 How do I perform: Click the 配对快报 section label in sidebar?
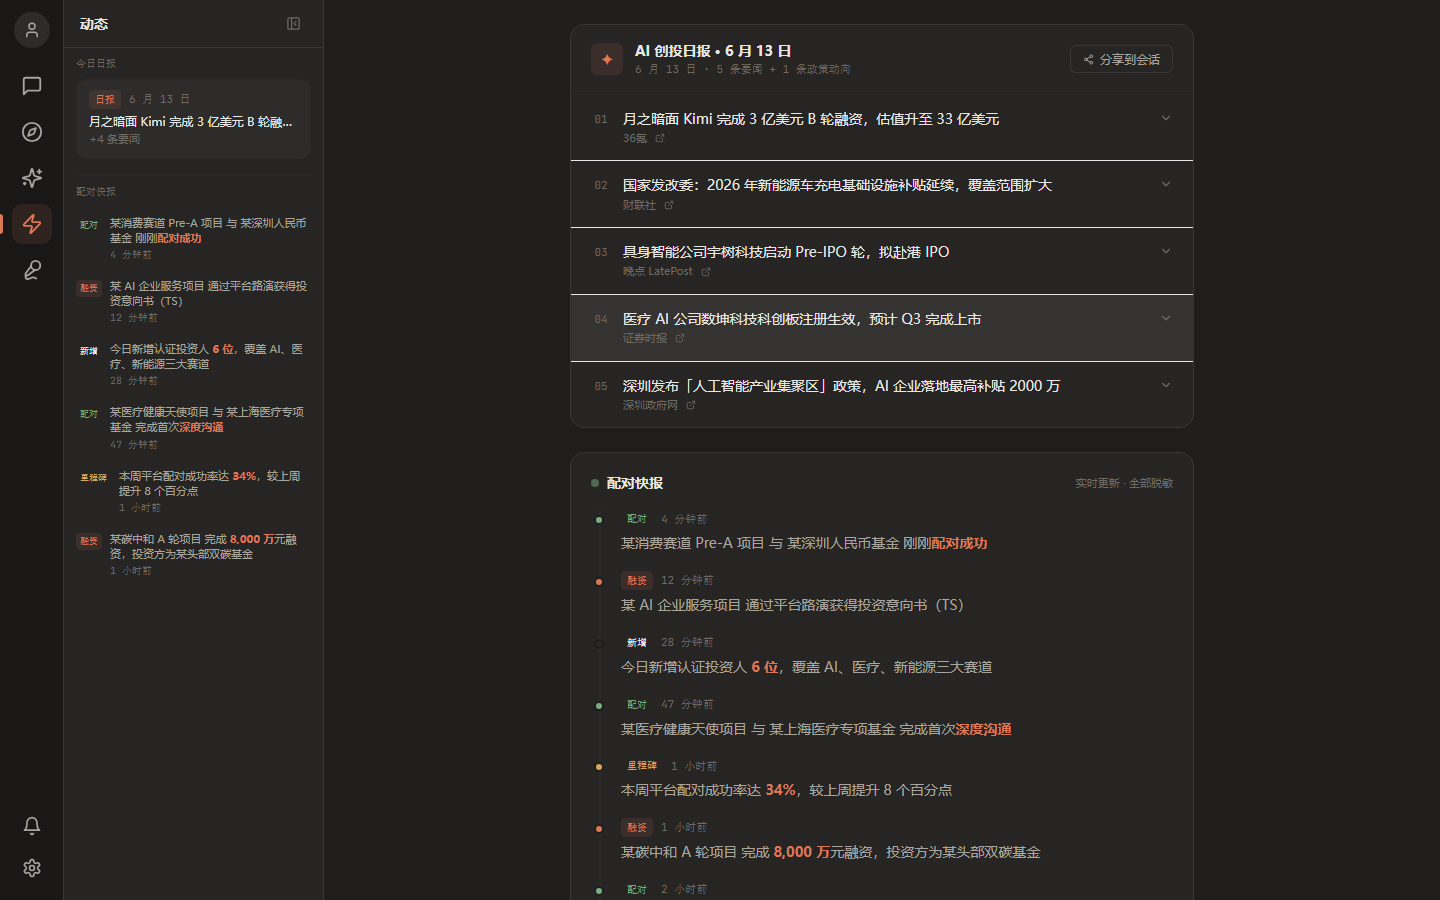pyautogui.click(x=96, y=191)
